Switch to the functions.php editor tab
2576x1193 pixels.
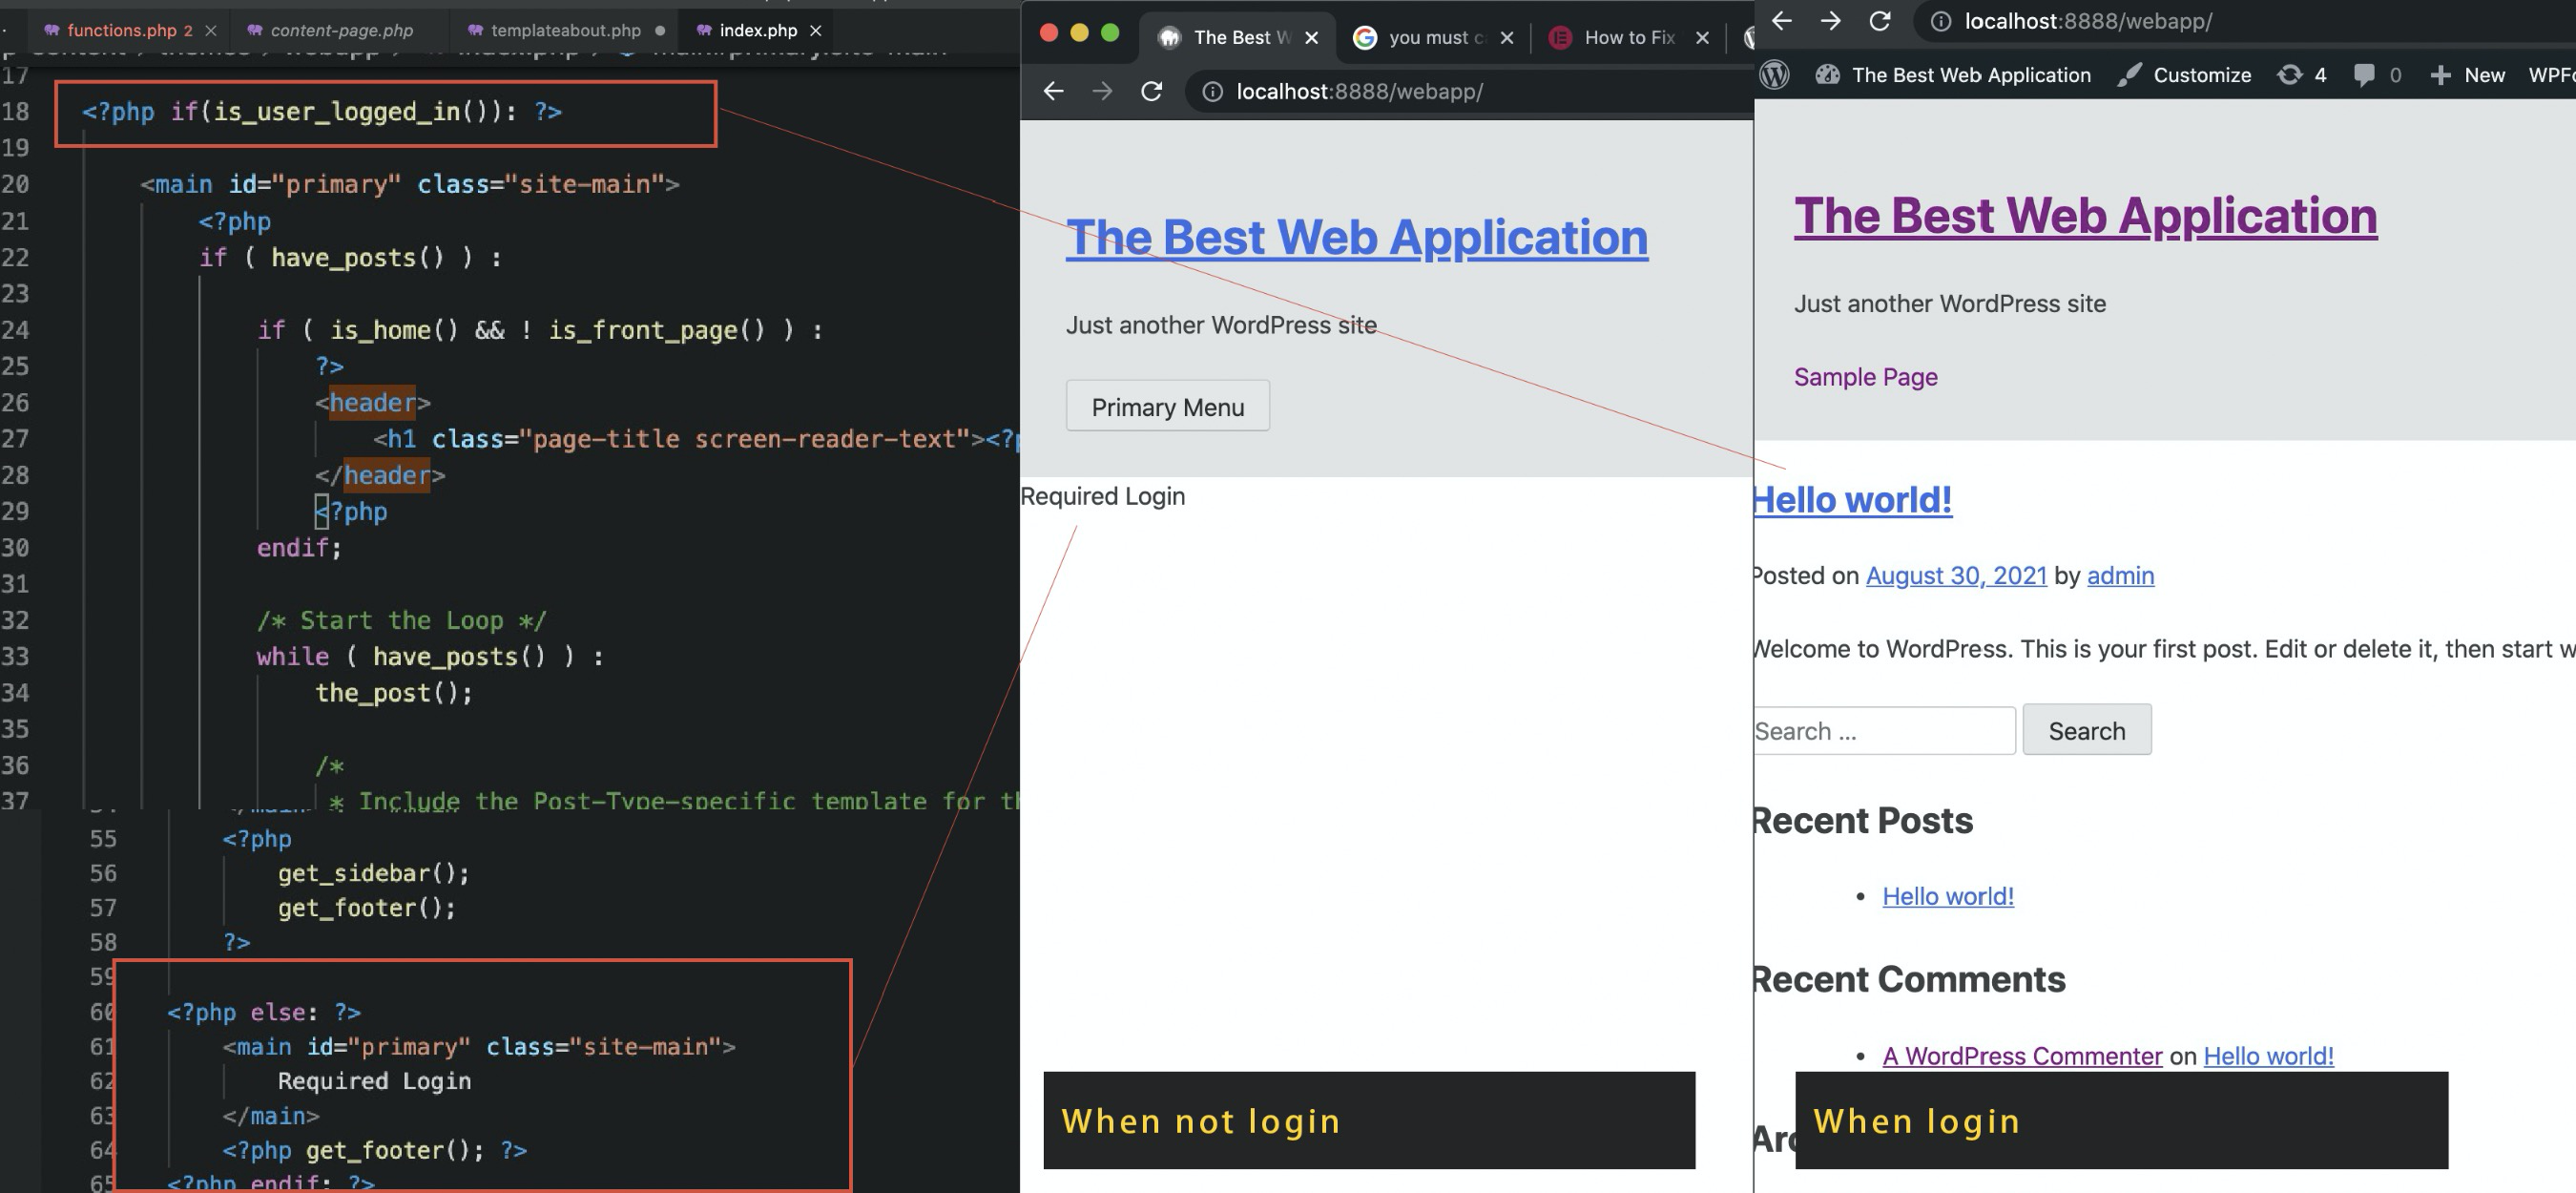[121, 31]
